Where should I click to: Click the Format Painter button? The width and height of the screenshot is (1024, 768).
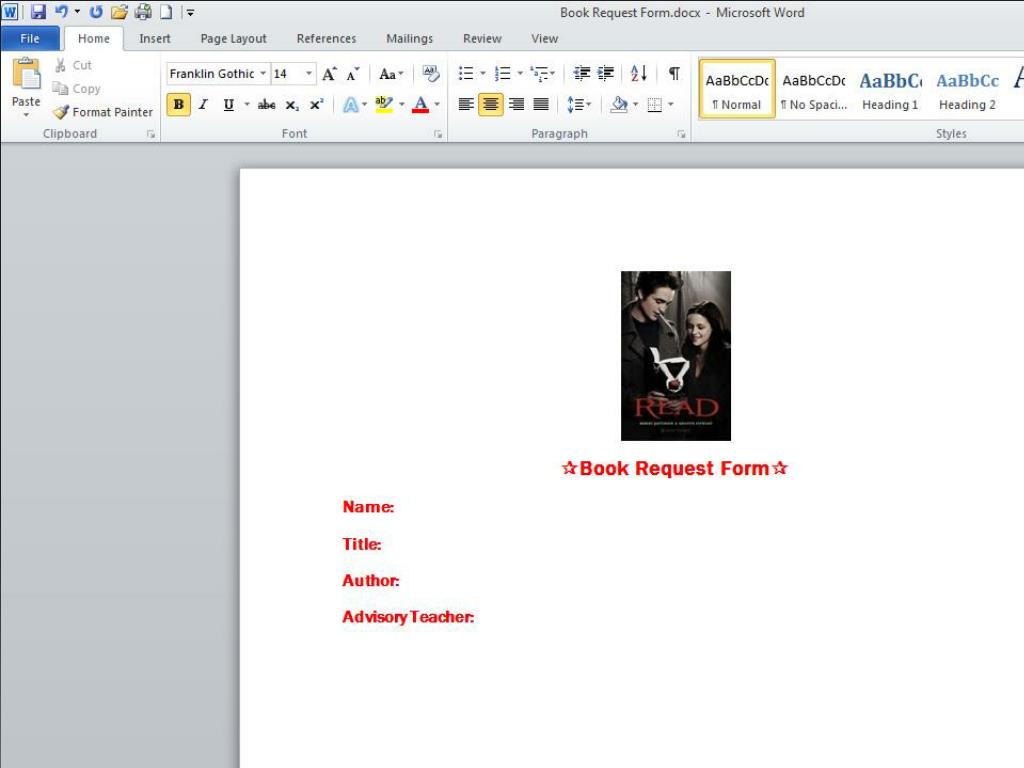click(103, 112)
